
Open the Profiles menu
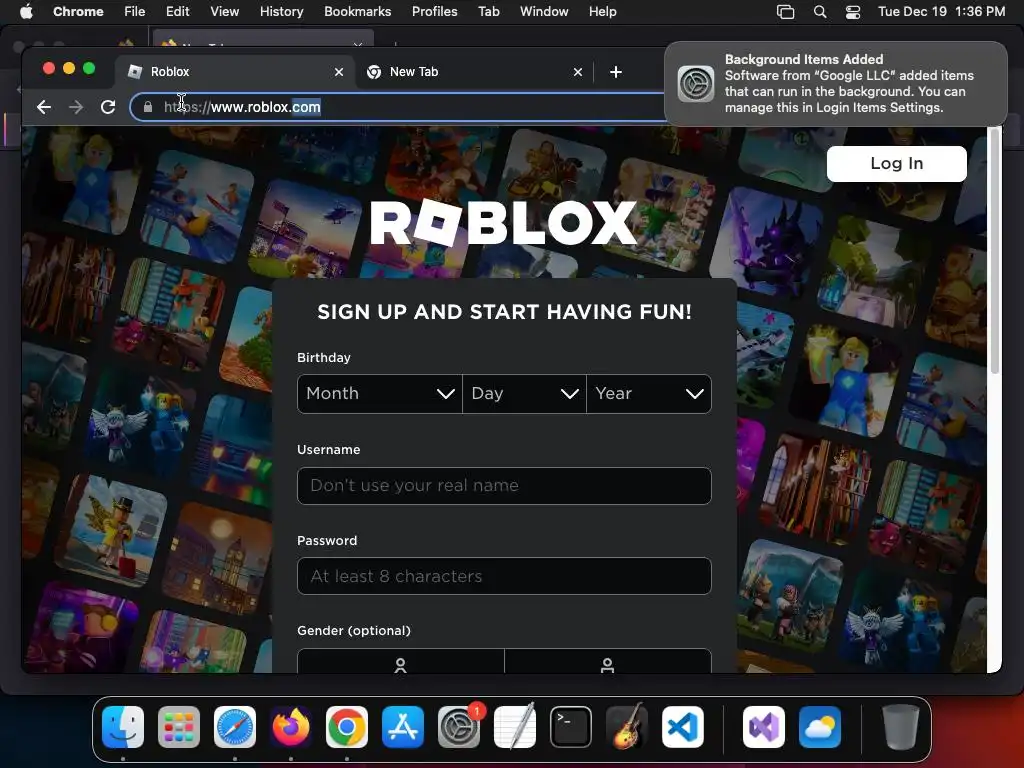point(434,12)
